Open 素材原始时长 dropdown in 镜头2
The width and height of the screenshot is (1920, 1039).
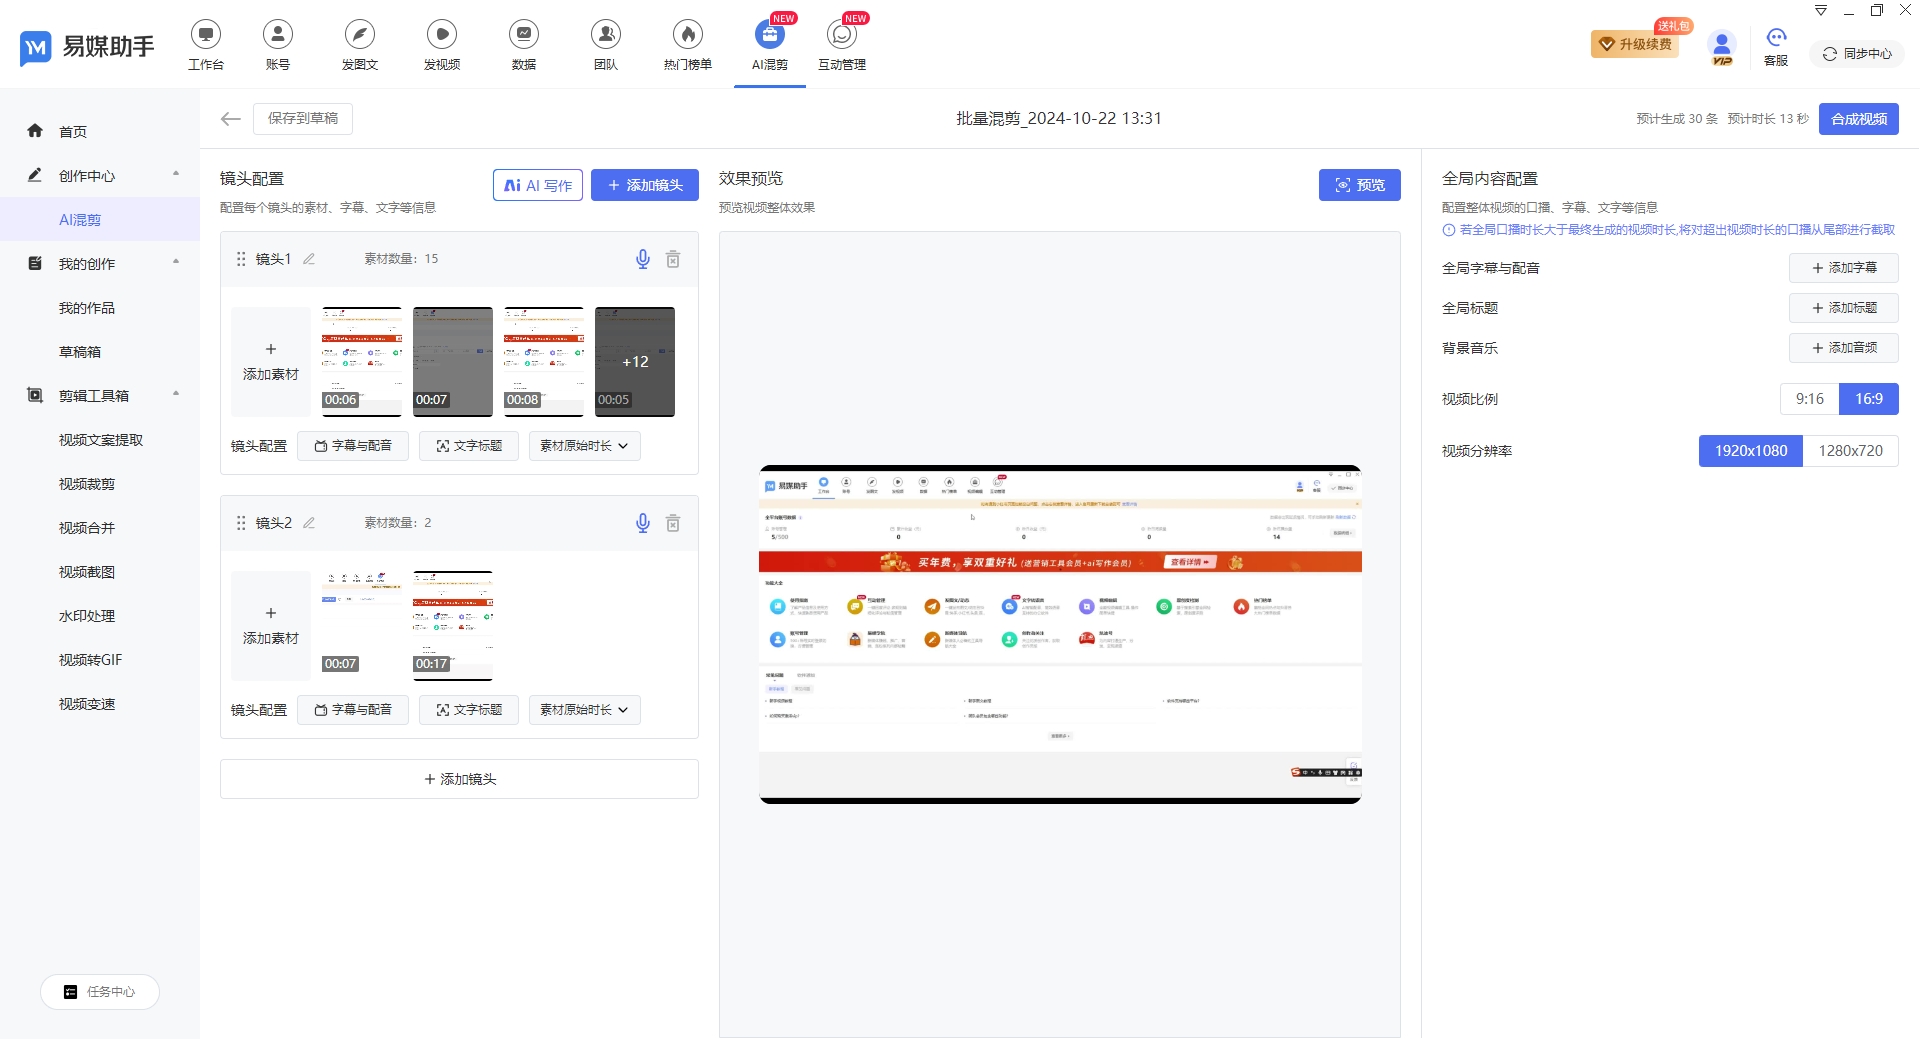point(584,710)
